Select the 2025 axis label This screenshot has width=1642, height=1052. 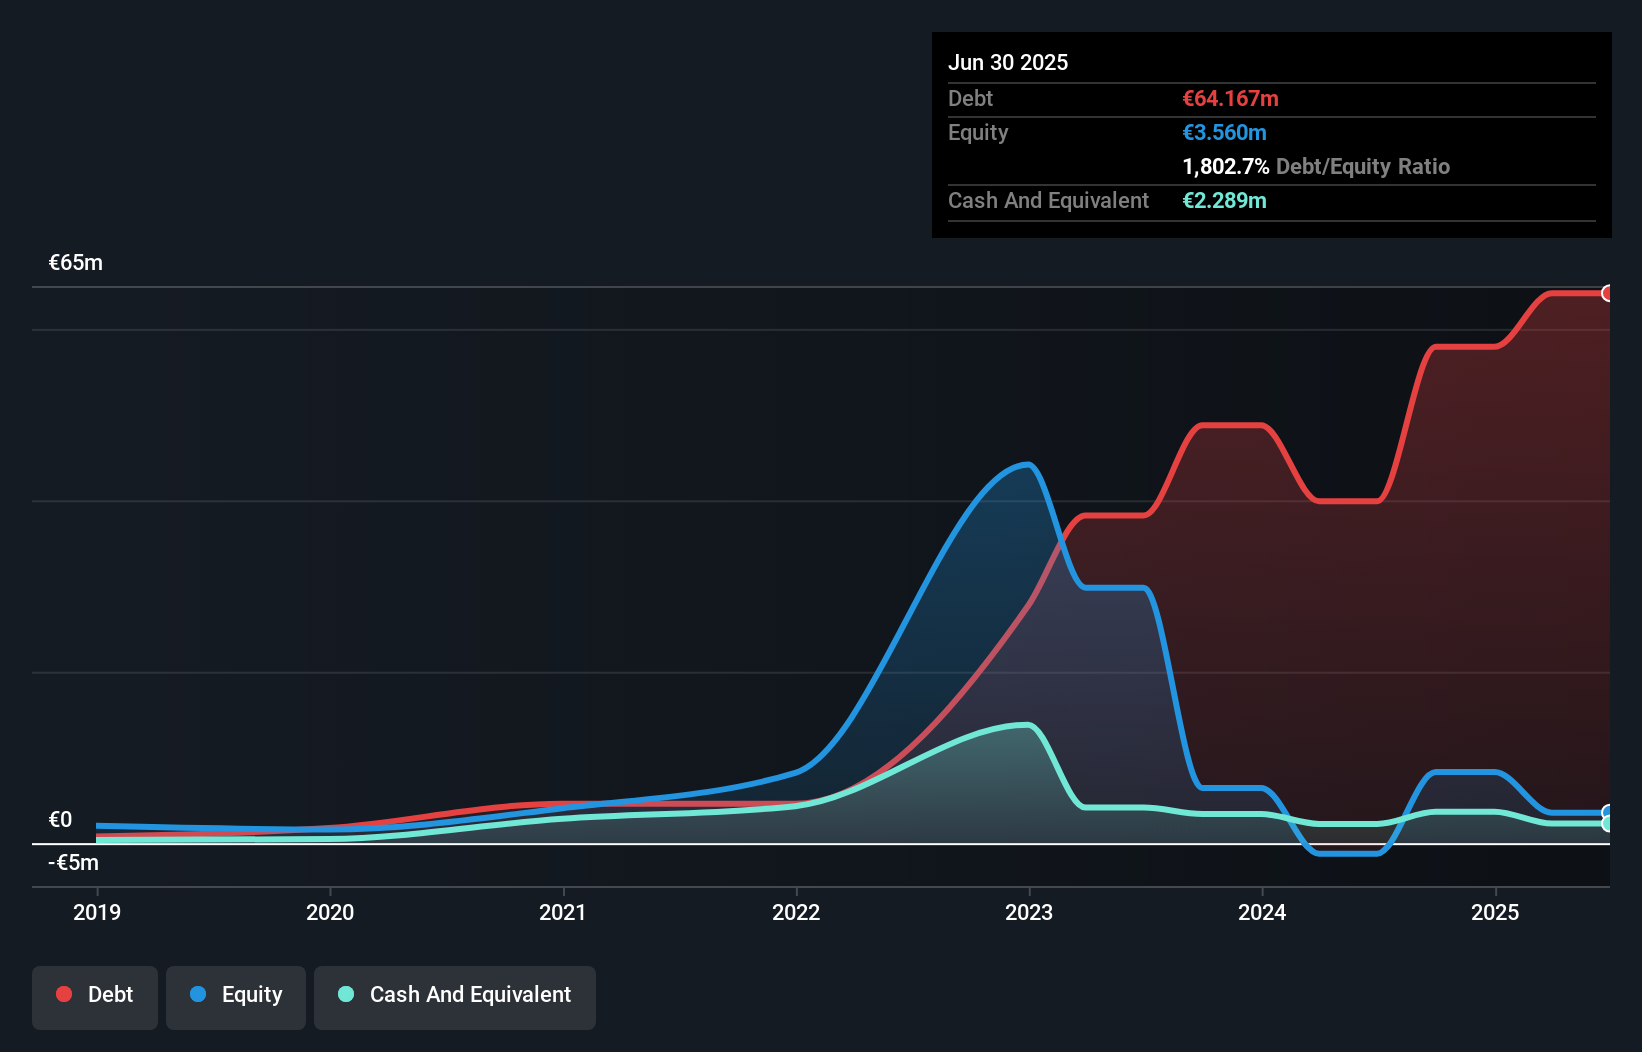(x=1495, y=912)
